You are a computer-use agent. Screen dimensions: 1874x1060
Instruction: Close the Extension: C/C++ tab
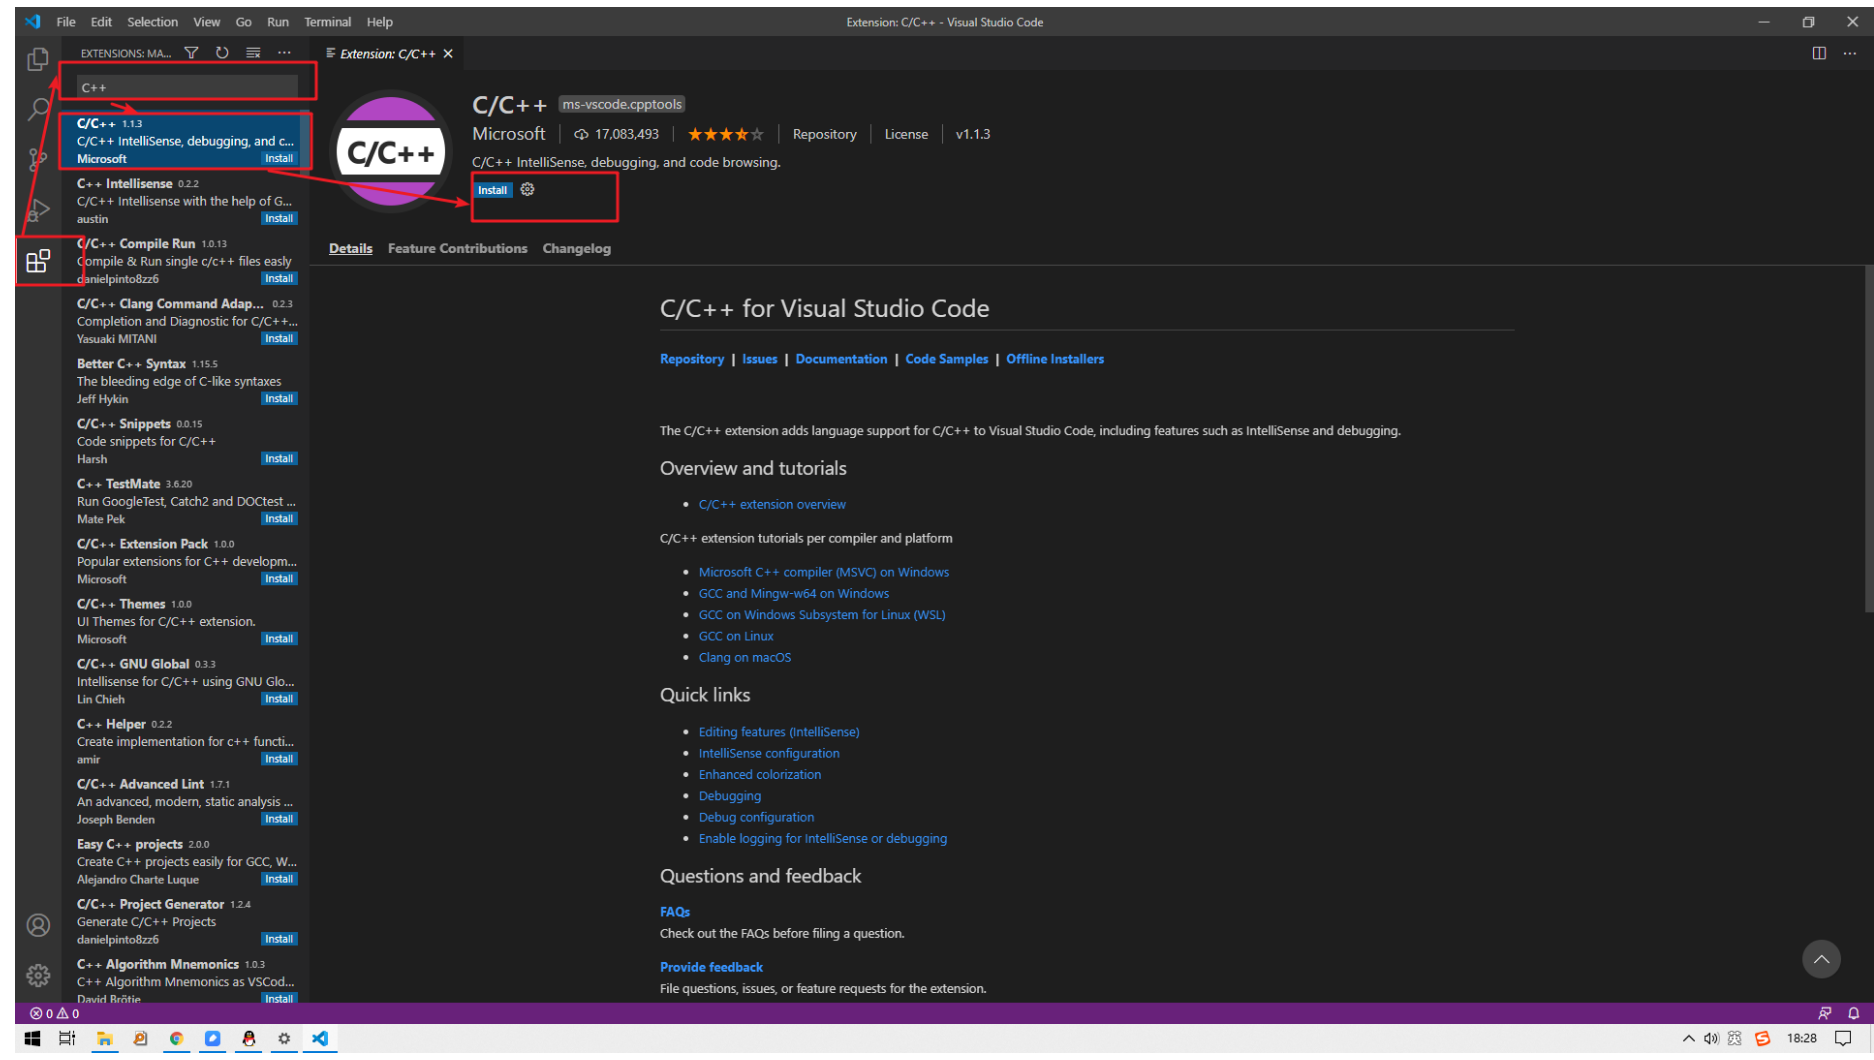[x=448, y=54]
